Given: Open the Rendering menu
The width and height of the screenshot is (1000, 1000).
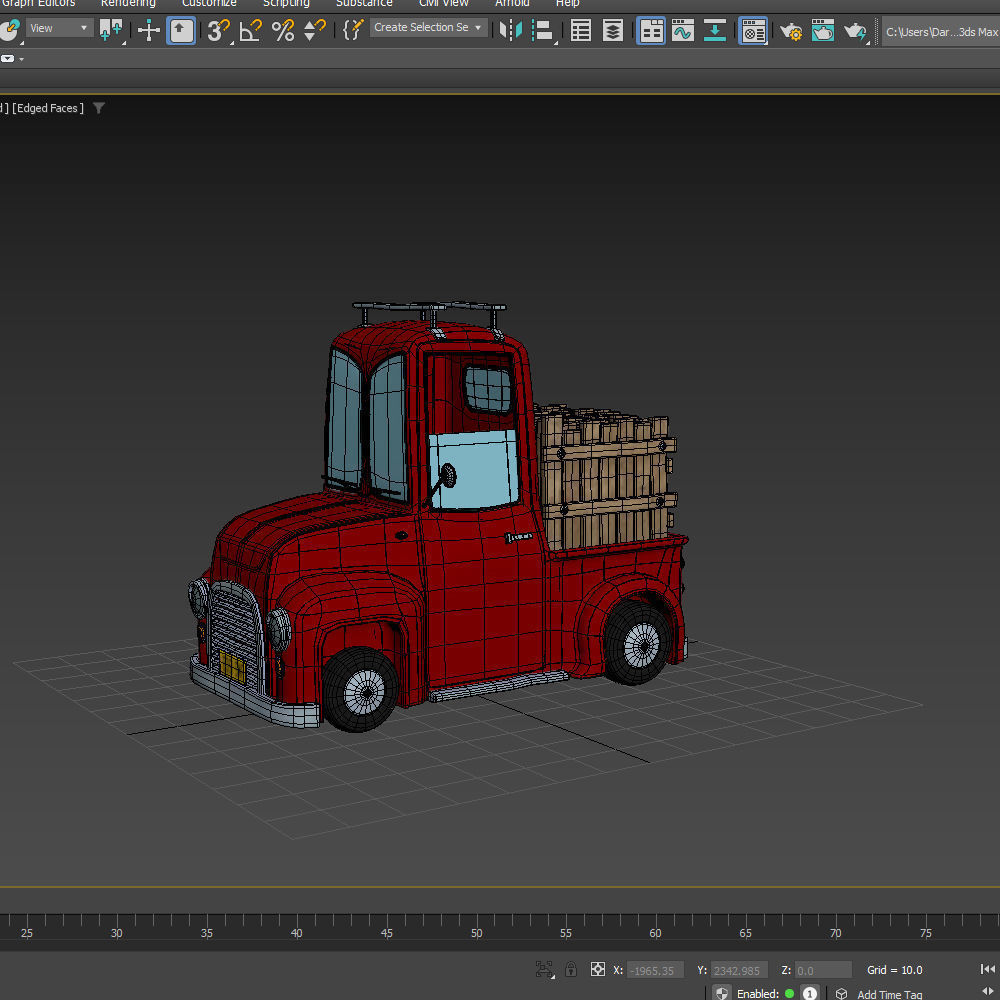Looking at the screenshot, I should tap(128, 4).
